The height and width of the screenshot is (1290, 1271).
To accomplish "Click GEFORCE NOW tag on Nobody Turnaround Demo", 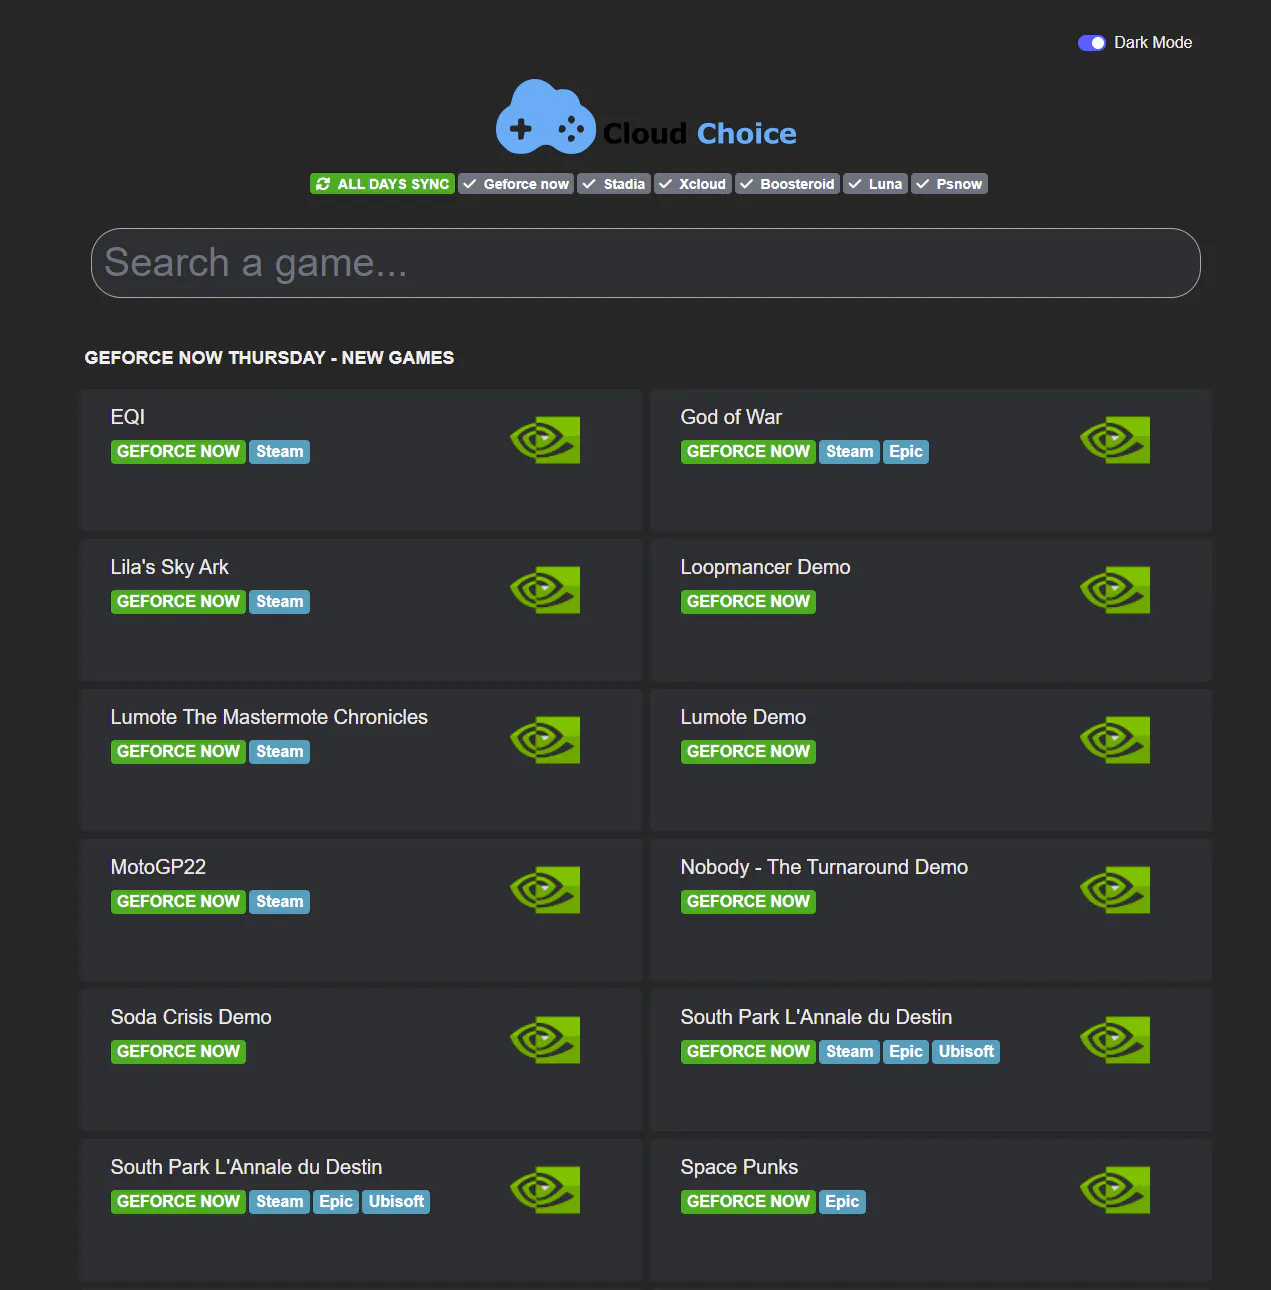I will coord(748,902).
